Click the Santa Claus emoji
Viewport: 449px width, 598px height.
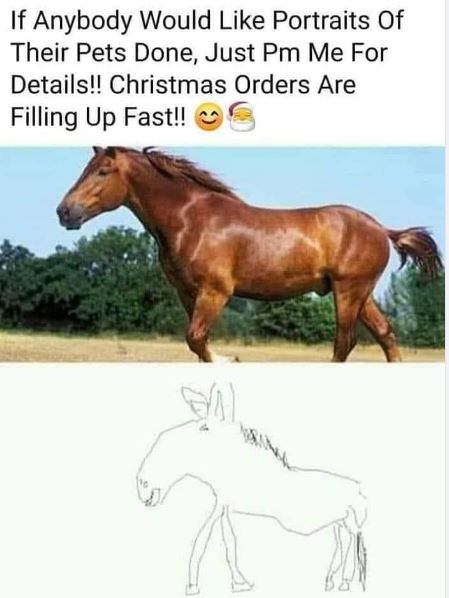[x=241, y=117]
